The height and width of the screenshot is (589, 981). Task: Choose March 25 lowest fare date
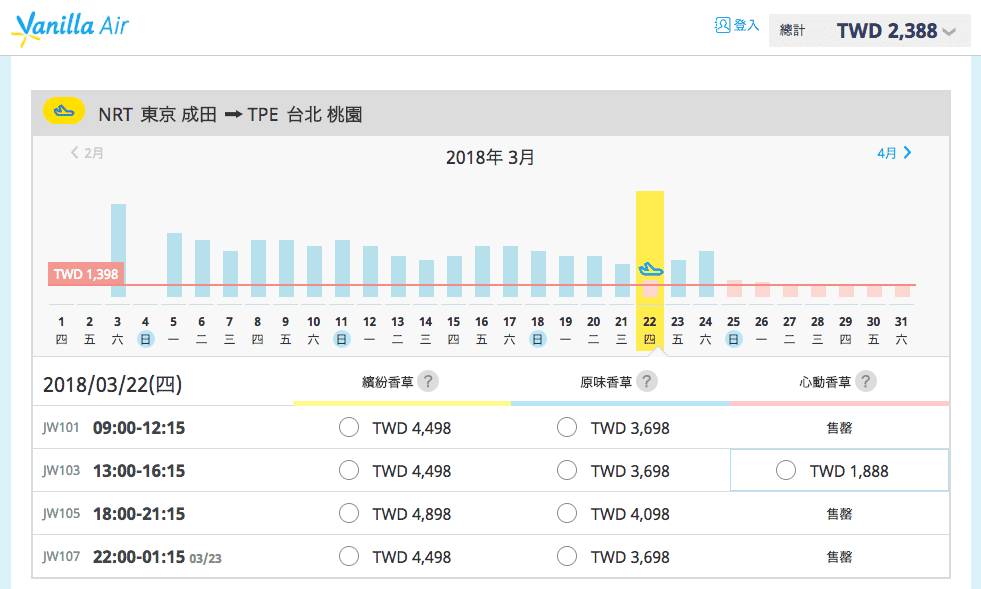point(734,330)
